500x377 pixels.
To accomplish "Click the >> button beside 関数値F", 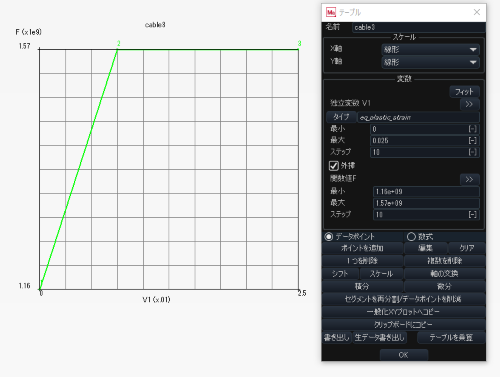I will tap(469, 179).
